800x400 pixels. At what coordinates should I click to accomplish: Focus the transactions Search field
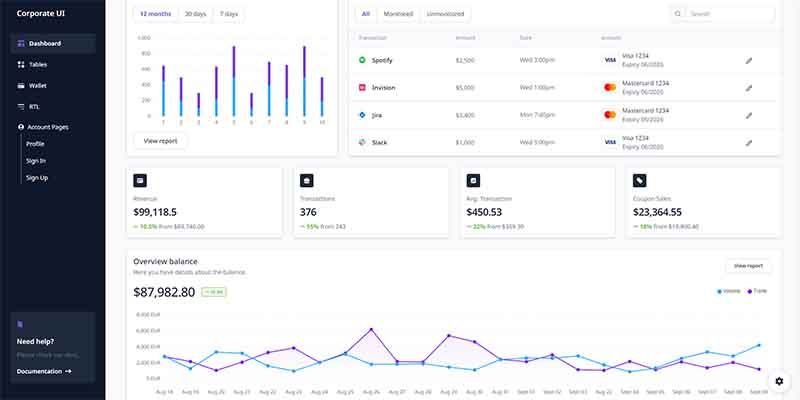pos(730,14)
